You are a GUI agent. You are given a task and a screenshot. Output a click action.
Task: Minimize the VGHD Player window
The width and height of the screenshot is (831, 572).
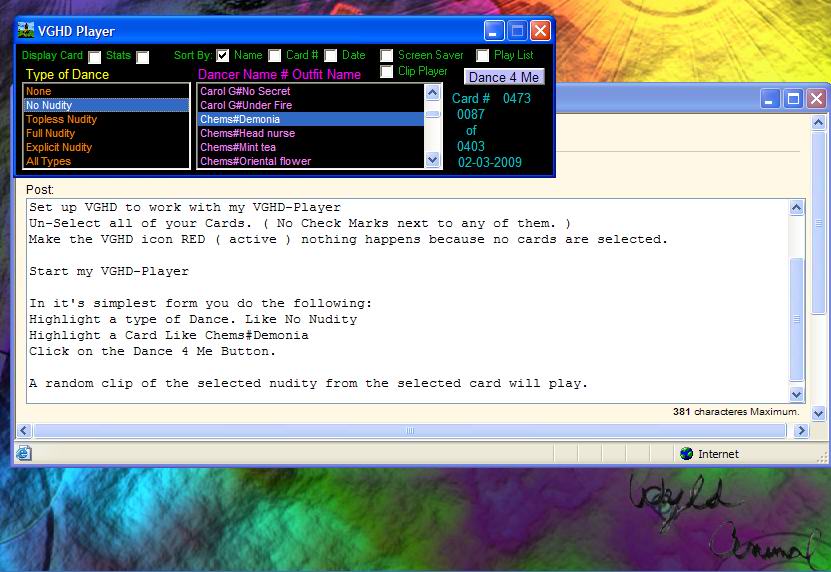click(494, 30)
